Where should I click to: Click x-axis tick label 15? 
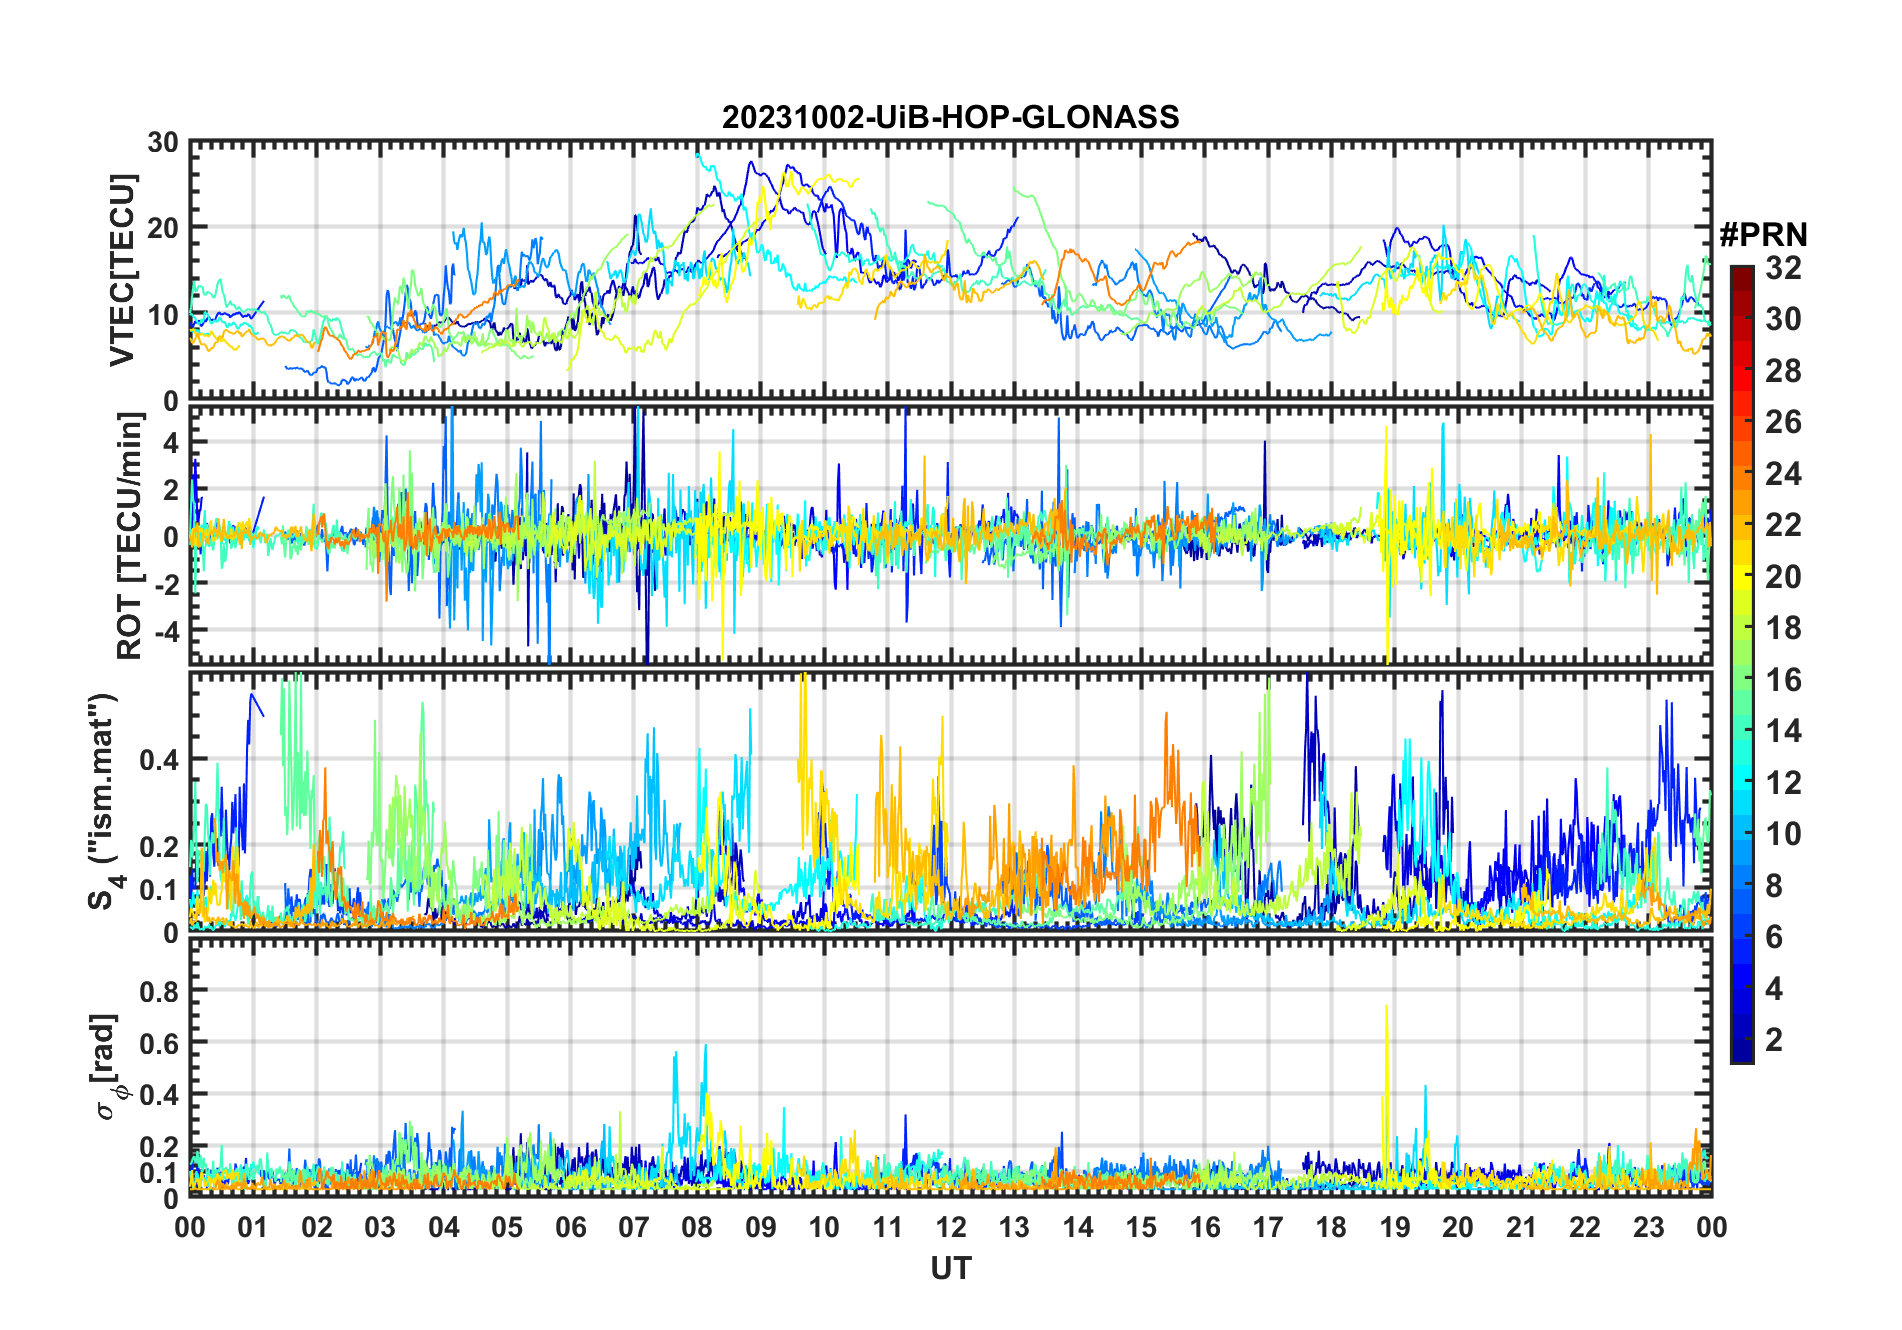tap(1141, 1226)
